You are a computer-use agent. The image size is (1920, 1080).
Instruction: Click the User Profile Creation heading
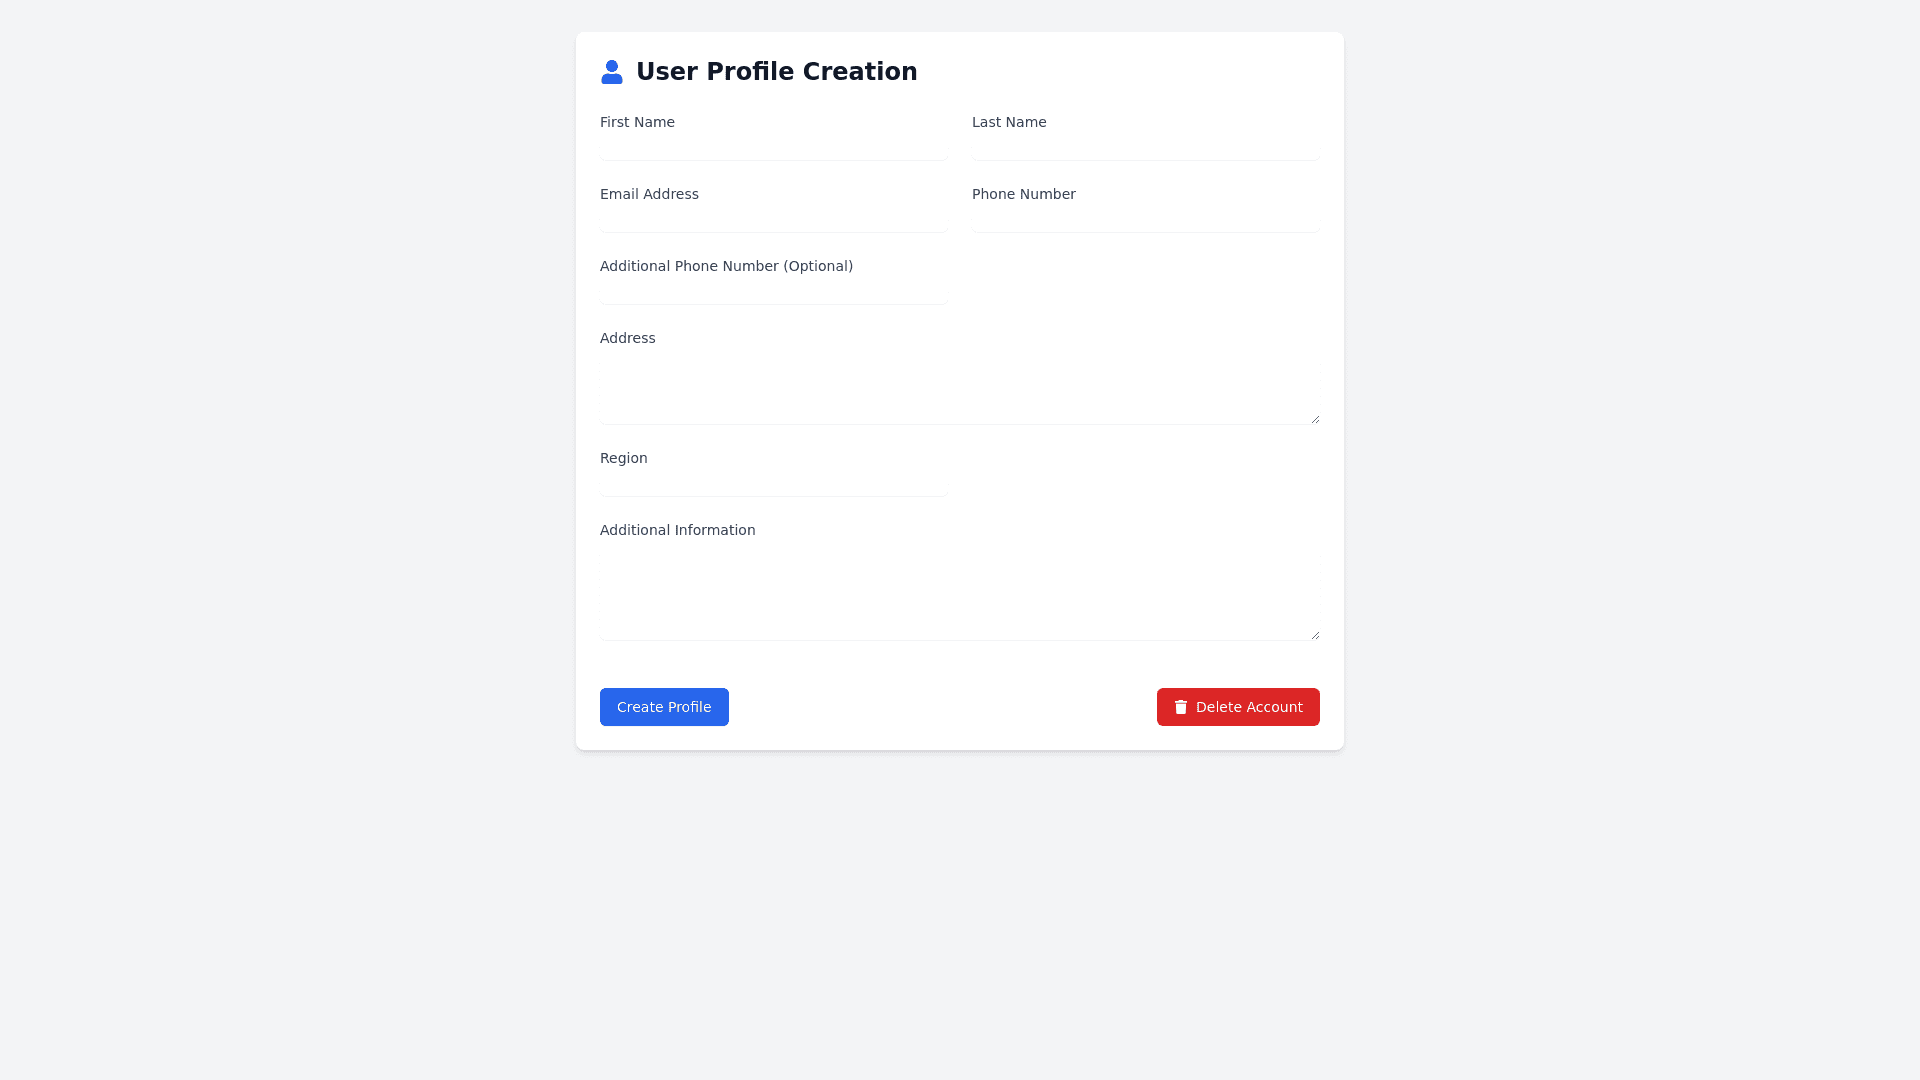(776, 72)
